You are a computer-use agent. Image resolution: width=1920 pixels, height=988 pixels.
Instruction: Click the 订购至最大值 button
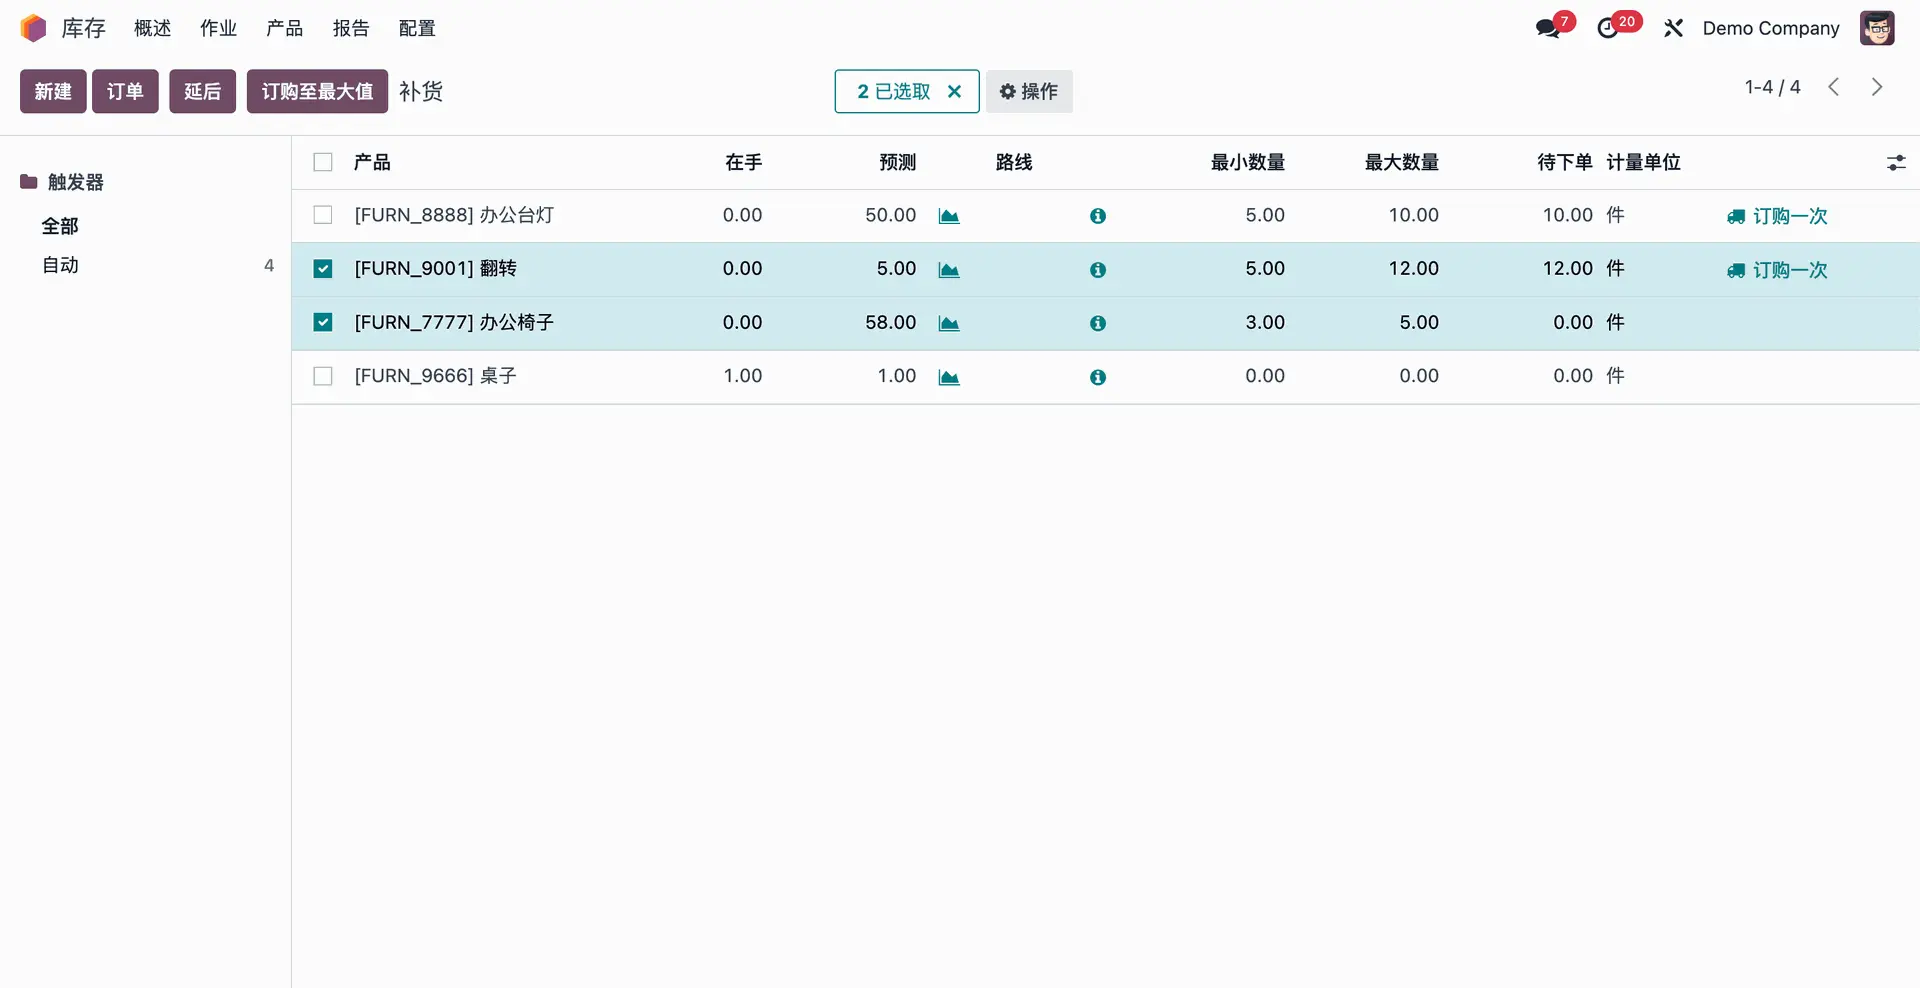pos(317,91)
